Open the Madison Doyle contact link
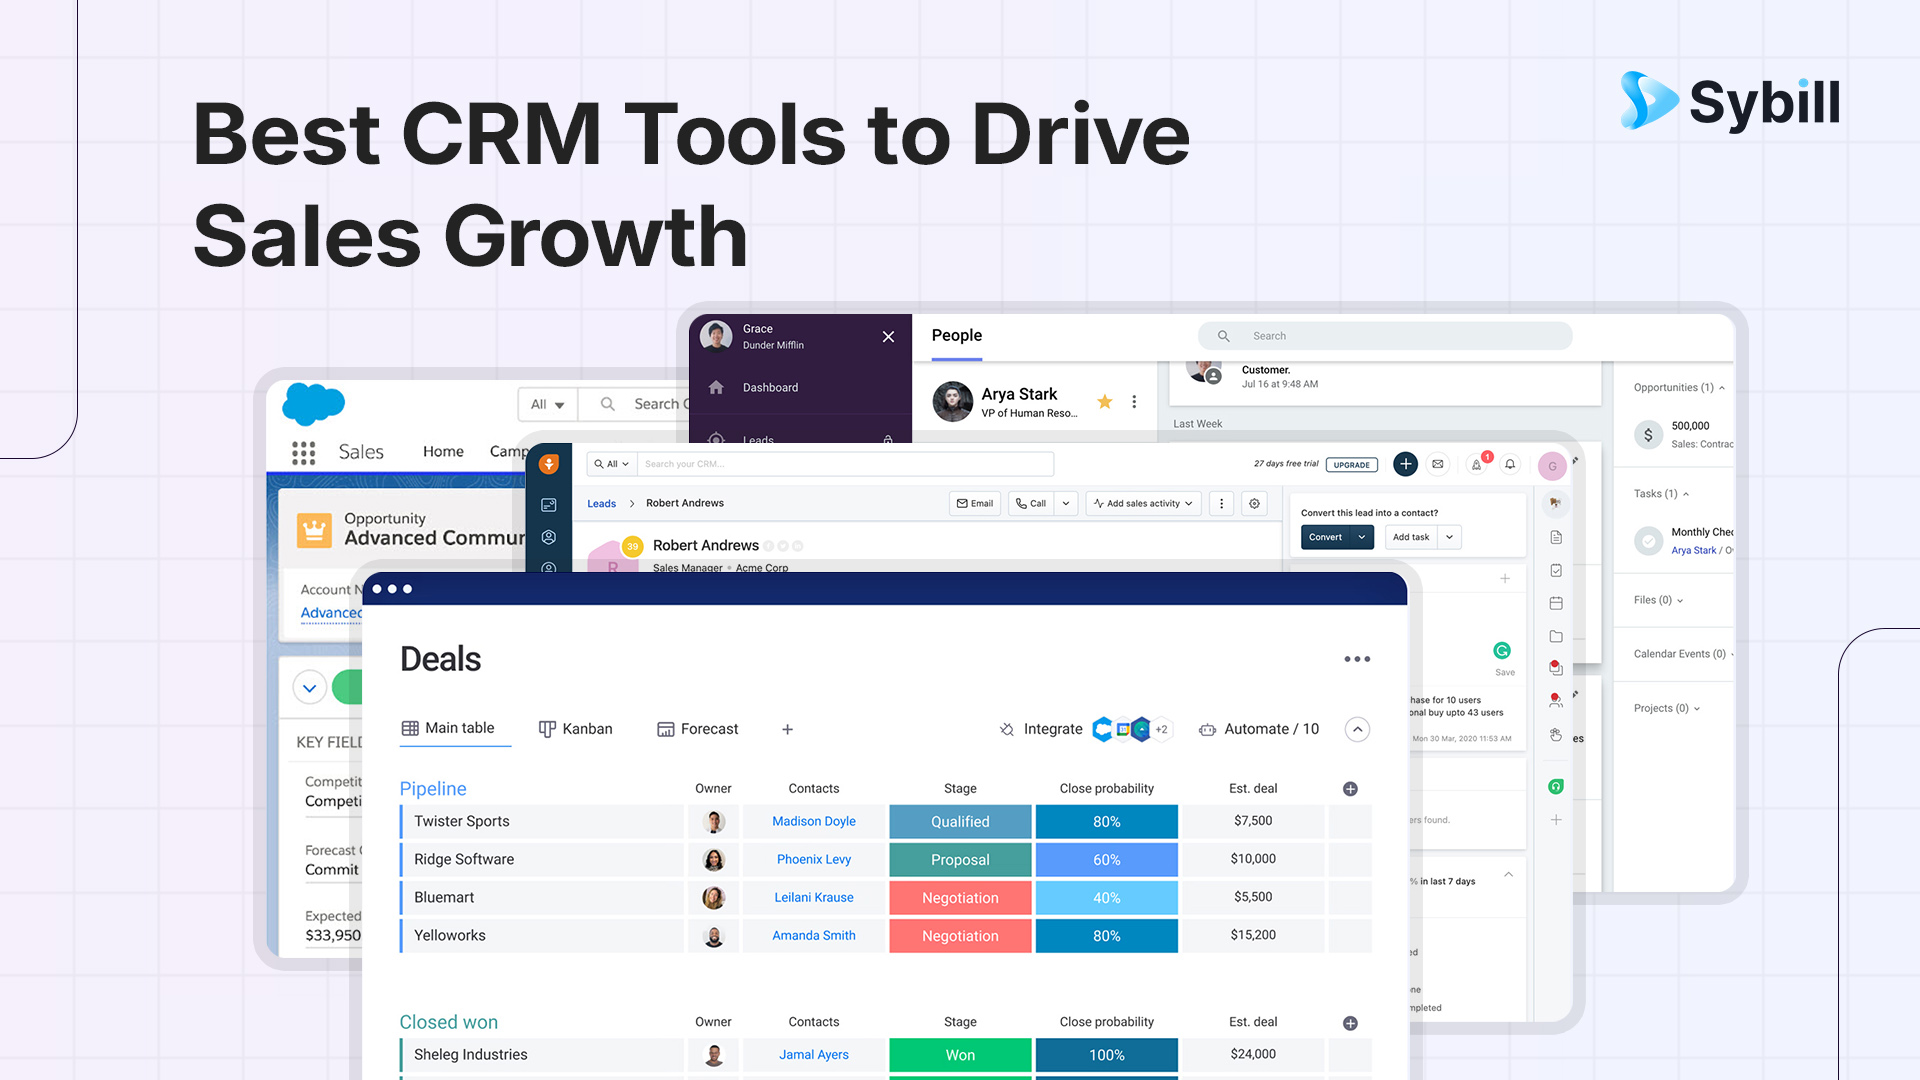 pos(814,822)
